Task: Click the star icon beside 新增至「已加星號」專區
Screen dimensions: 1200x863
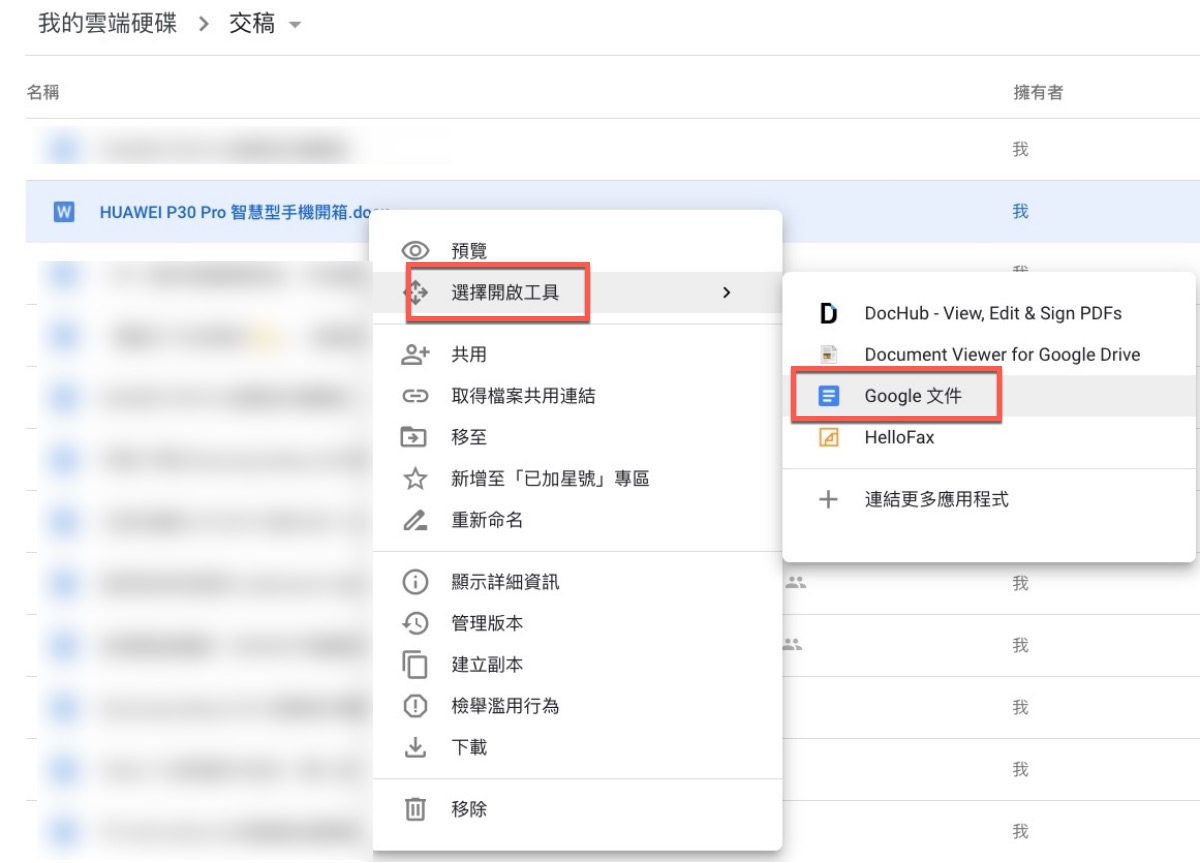Action: tap(415, 479)
